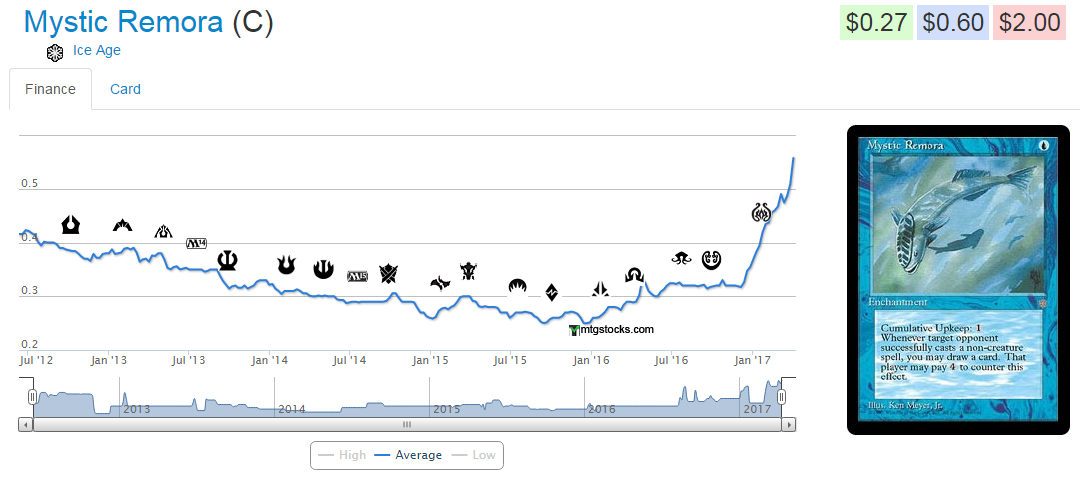Click the Shadows over Innistrad set icon
The height and width of the screenshot is (479, 1080).
click(634, 275)
